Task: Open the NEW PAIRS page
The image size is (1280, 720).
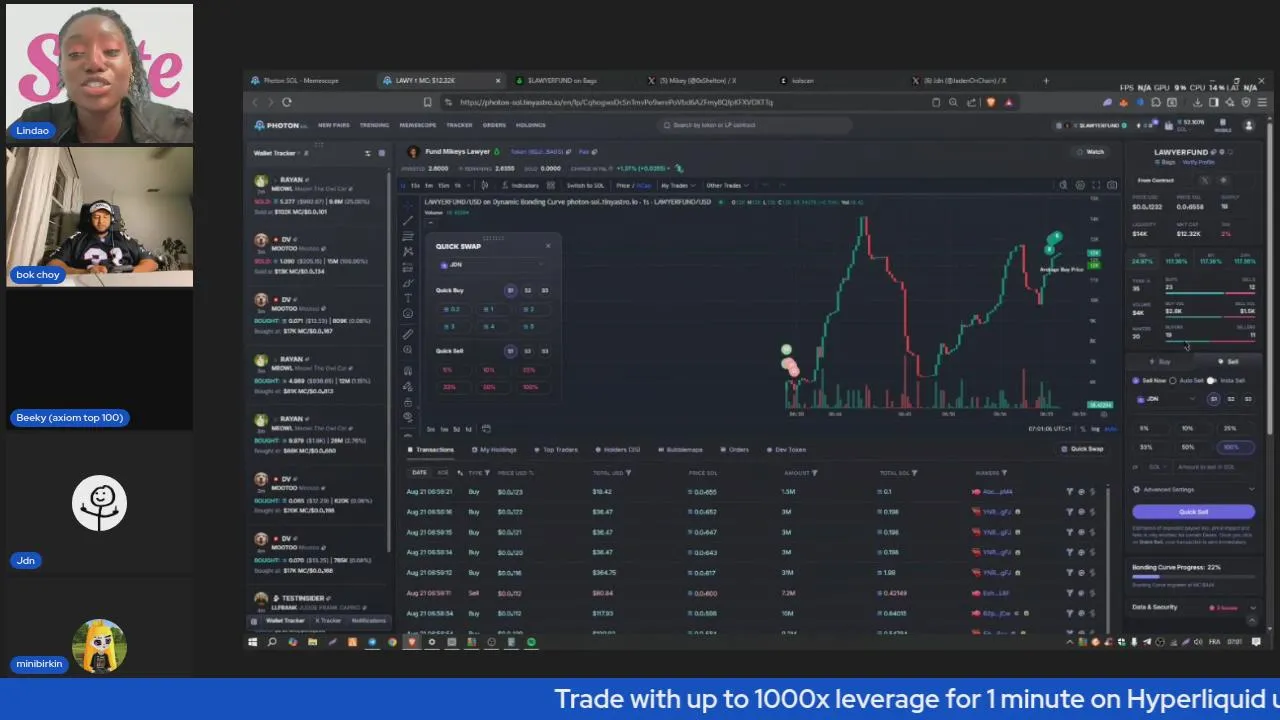Action: [334, 125]
